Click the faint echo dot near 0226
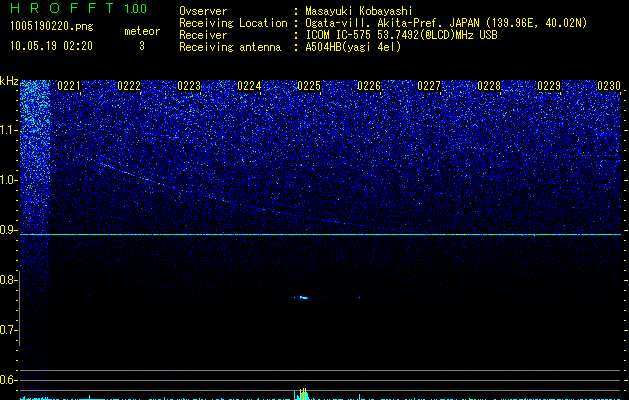 click(359, 298)
